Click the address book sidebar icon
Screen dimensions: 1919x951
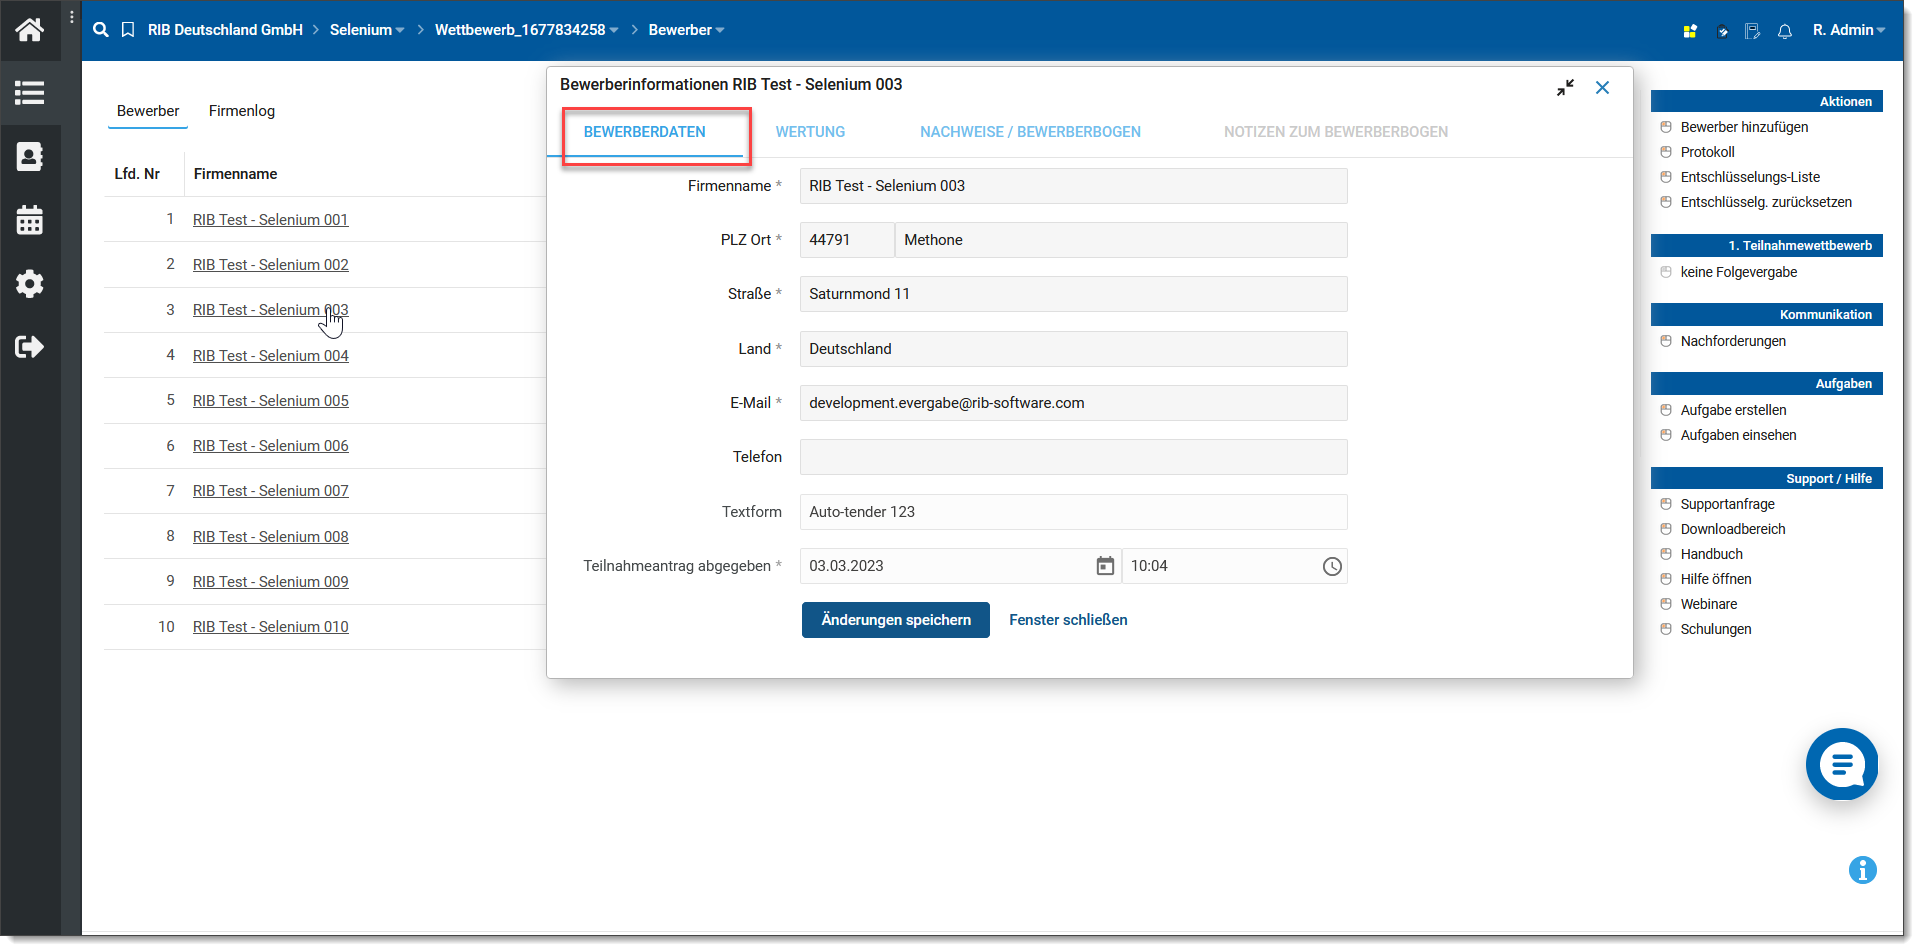[x=30, y=157]
